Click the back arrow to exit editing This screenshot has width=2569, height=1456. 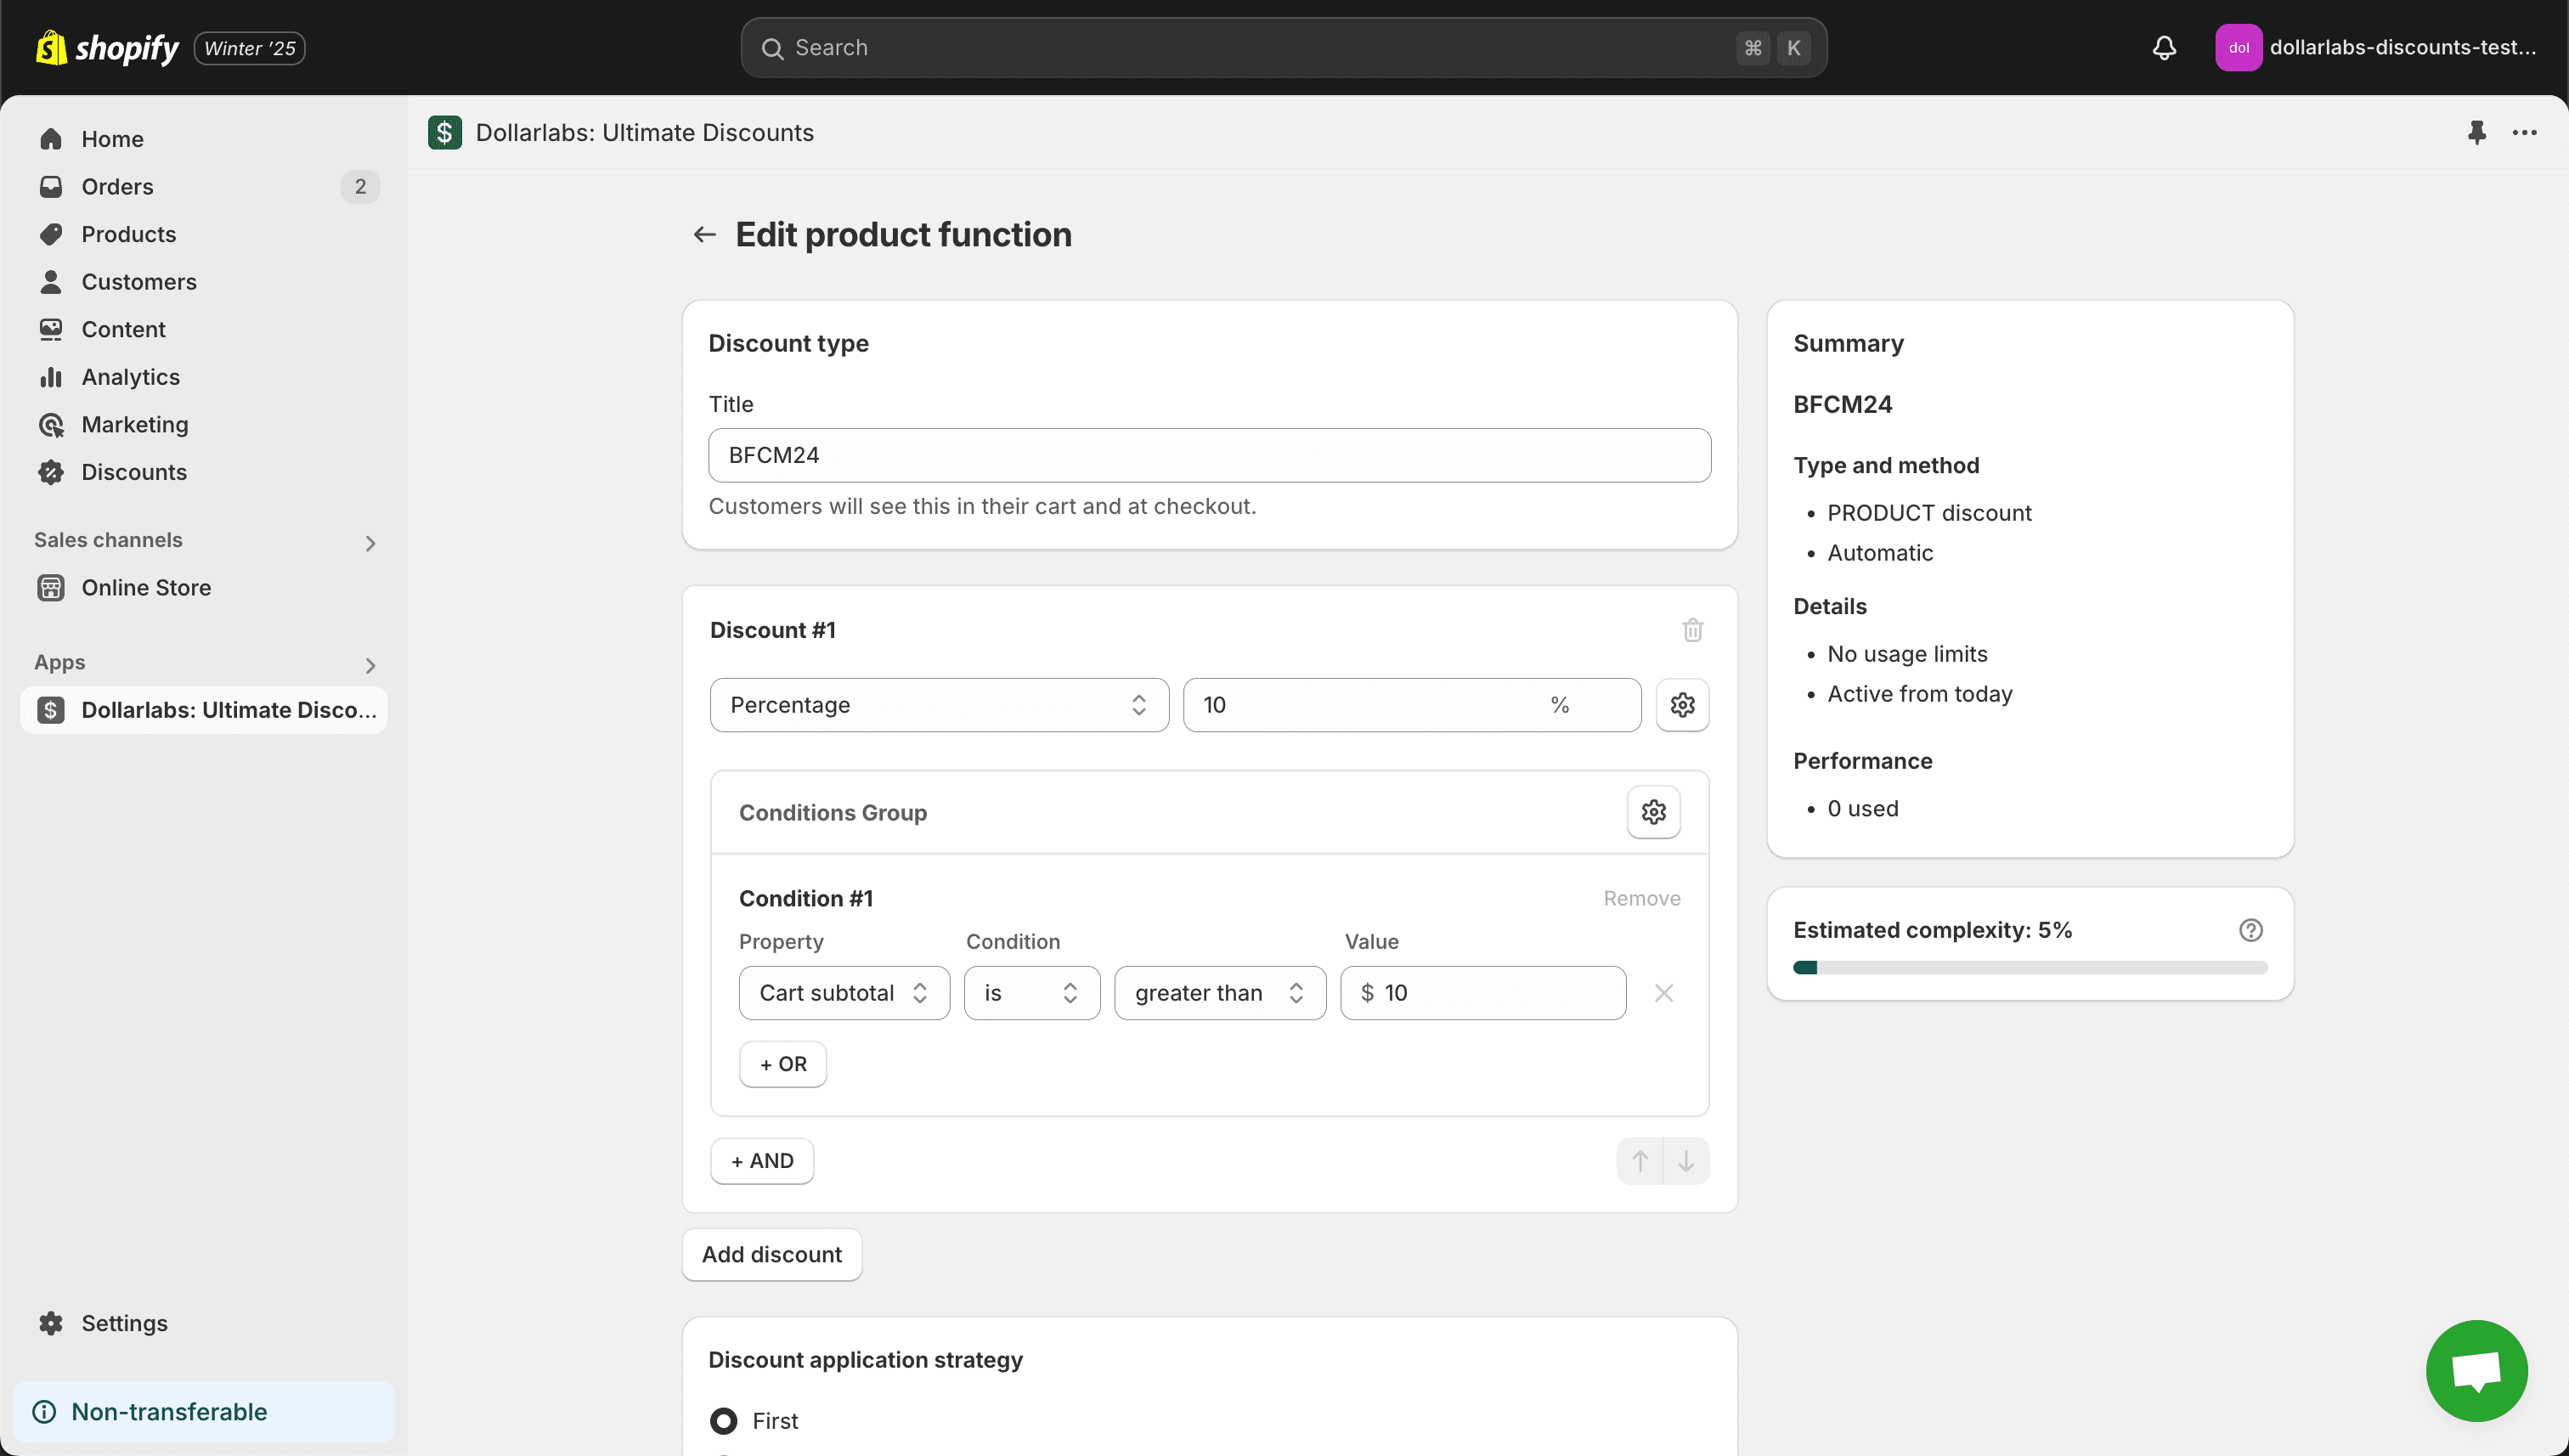tap(704, 233)
